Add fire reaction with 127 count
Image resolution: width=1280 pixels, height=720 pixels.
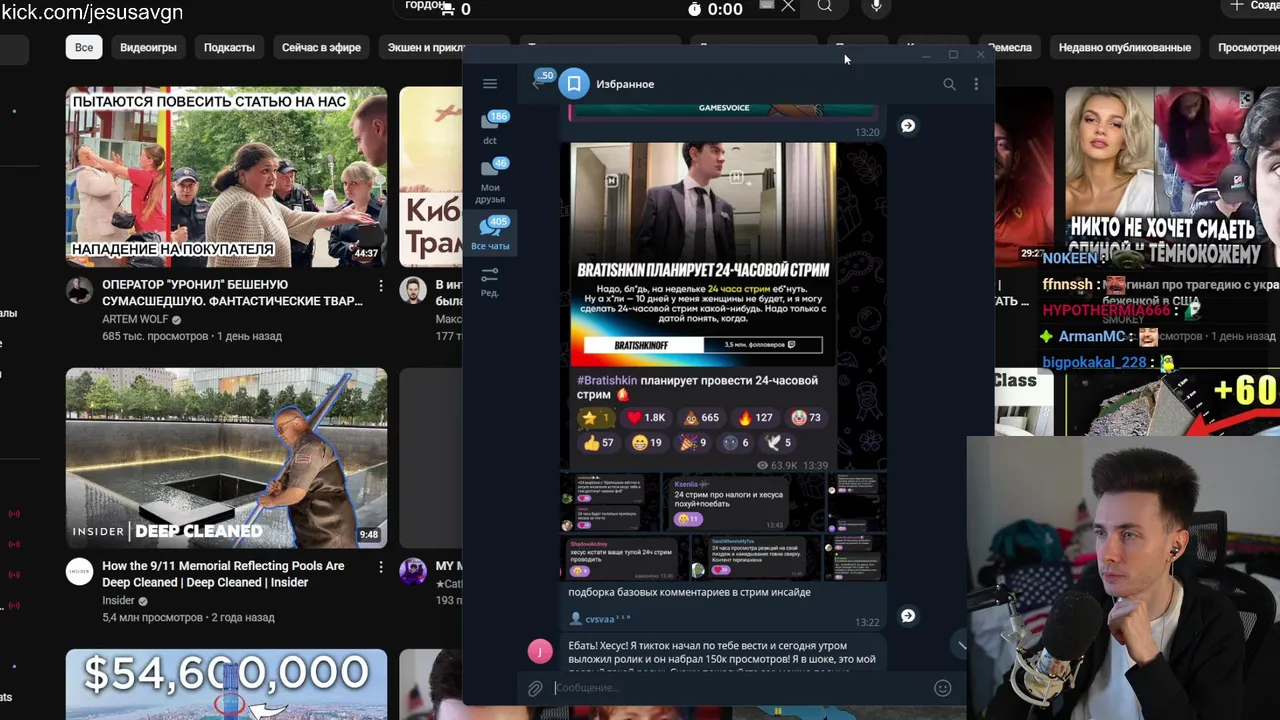(755, 418)
